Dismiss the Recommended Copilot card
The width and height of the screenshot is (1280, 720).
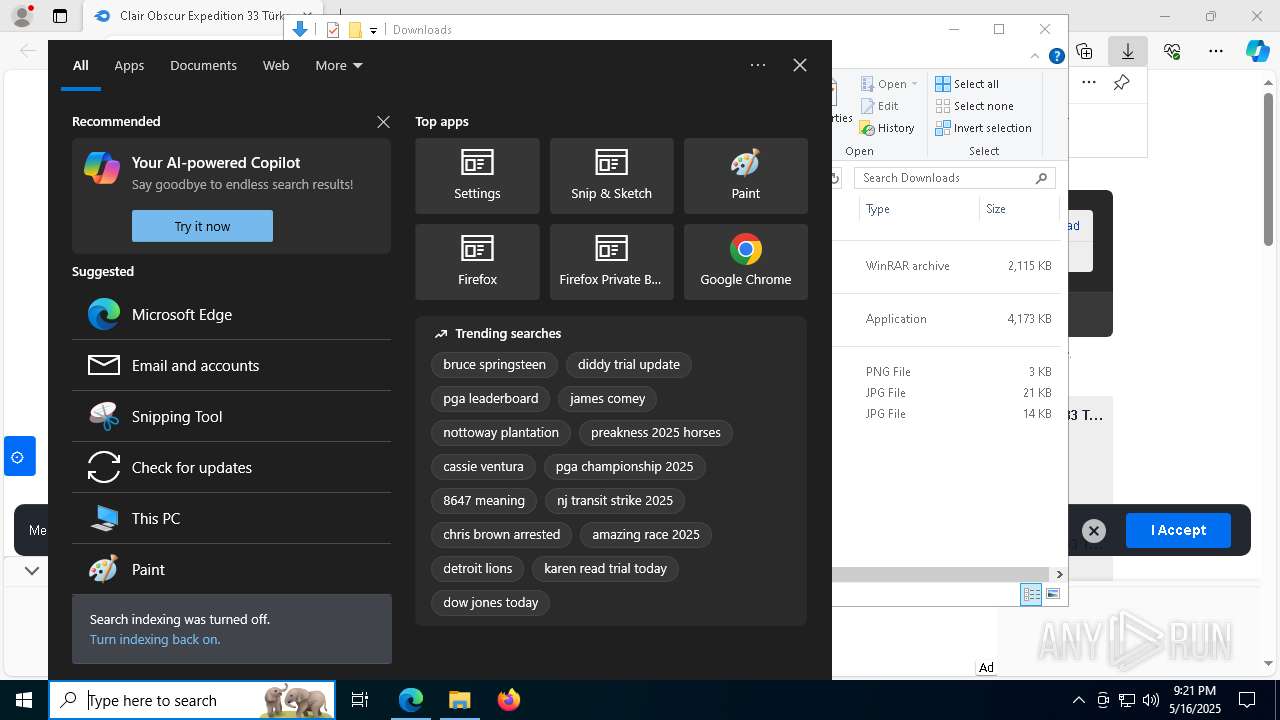(383, 122)
